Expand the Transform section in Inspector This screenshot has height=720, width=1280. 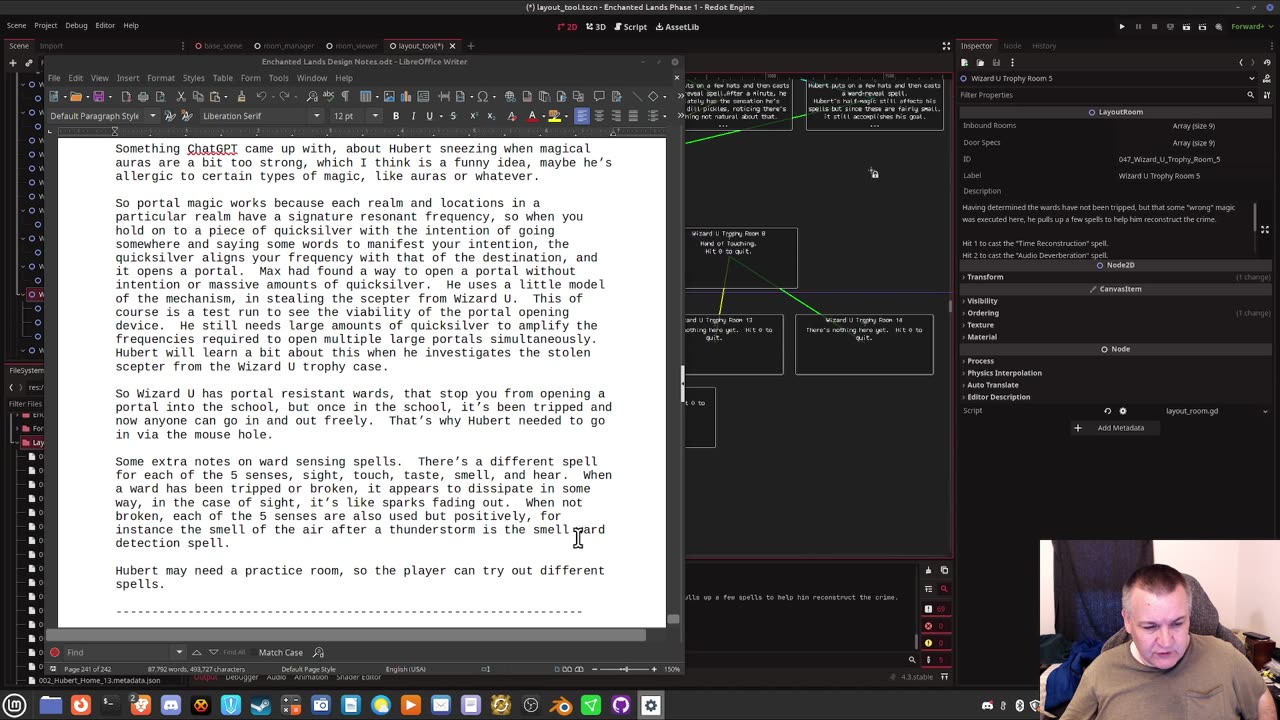click(985, 277)
